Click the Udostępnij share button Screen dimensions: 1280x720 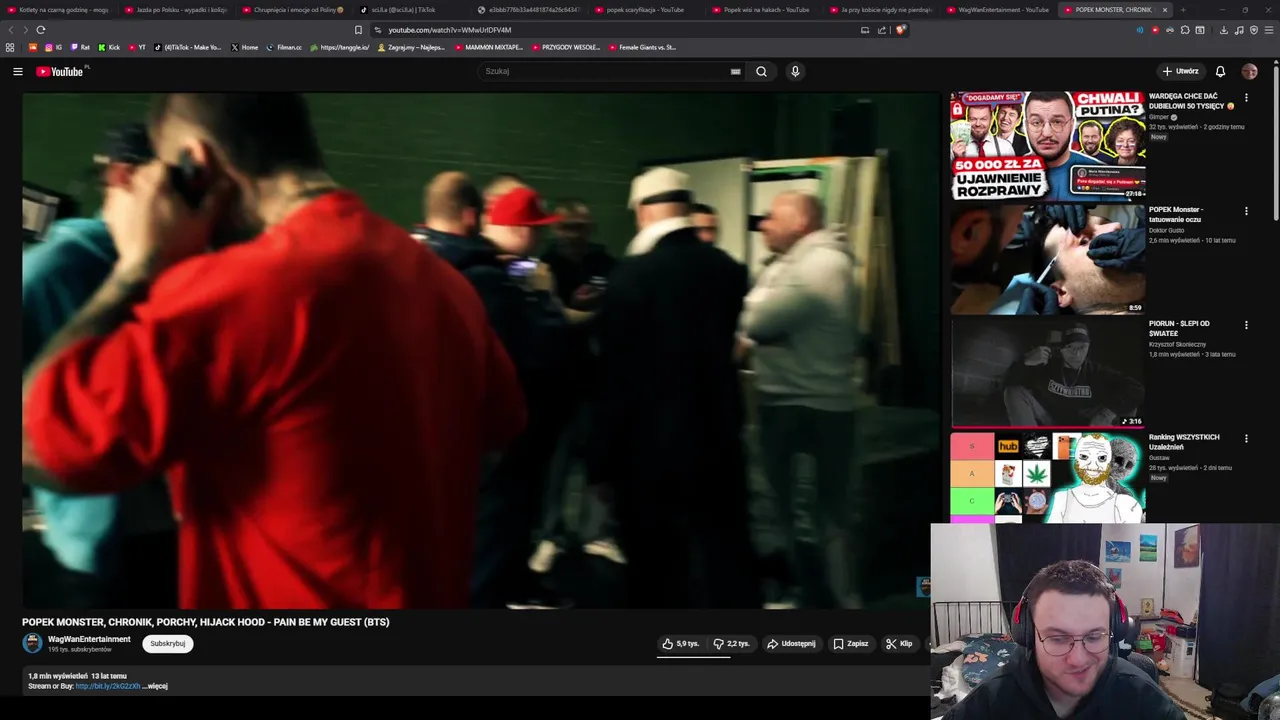(791, 644)
